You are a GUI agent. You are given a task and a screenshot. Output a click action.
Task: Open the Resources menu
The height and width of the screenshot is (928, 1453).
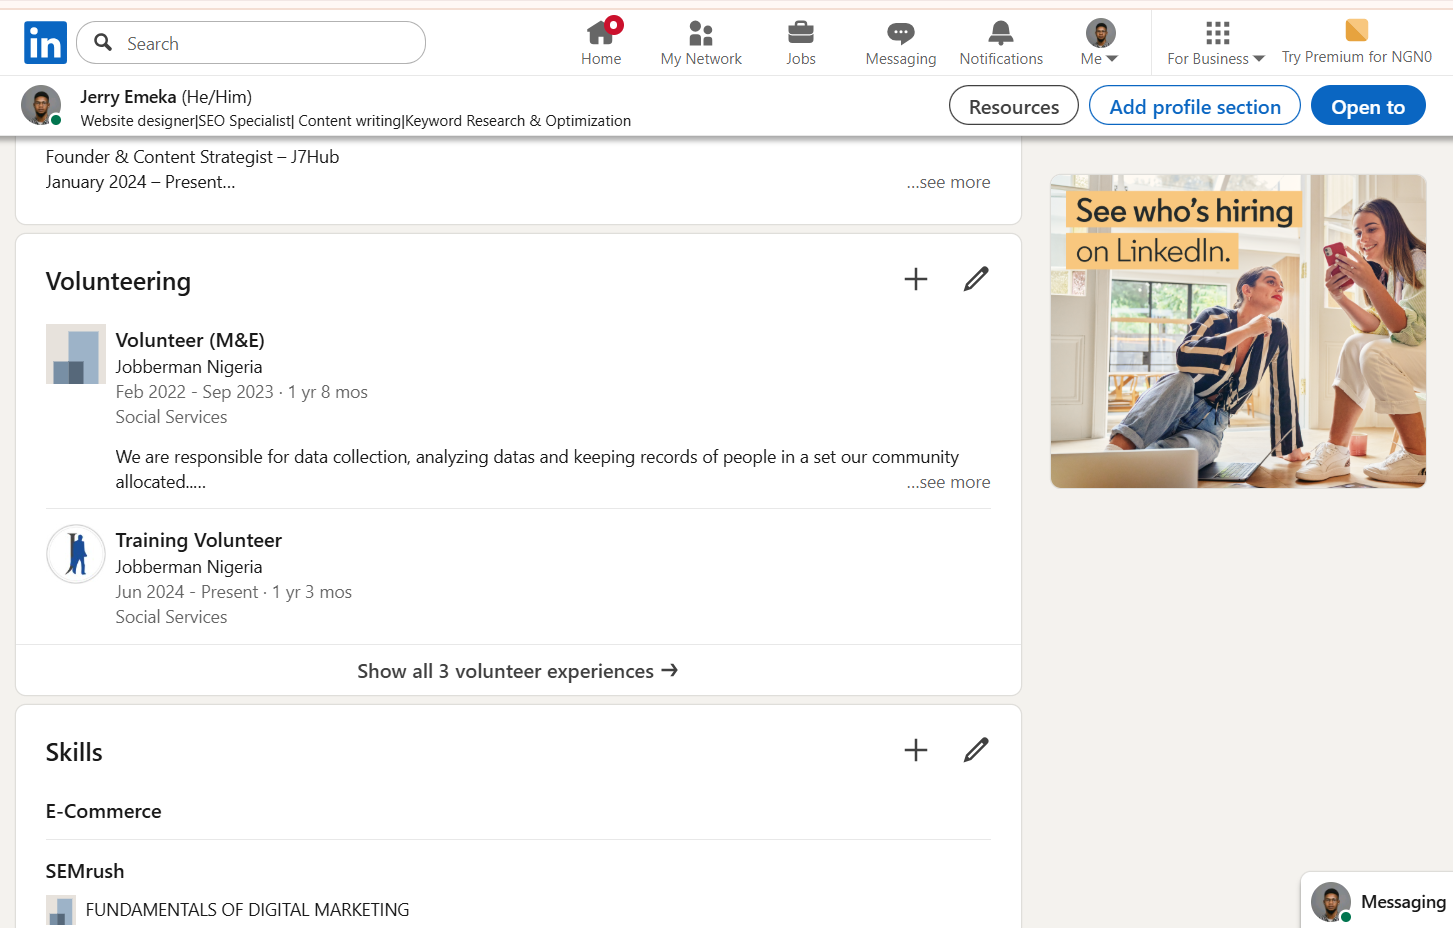point(1013,105)
